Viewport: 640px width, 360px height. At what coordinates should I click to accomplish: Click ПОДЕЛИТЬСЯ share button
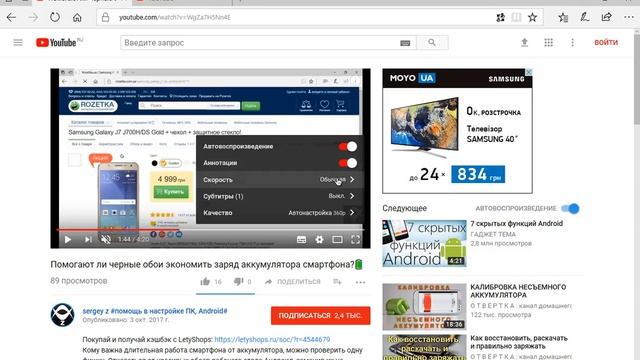pos(293,282)
